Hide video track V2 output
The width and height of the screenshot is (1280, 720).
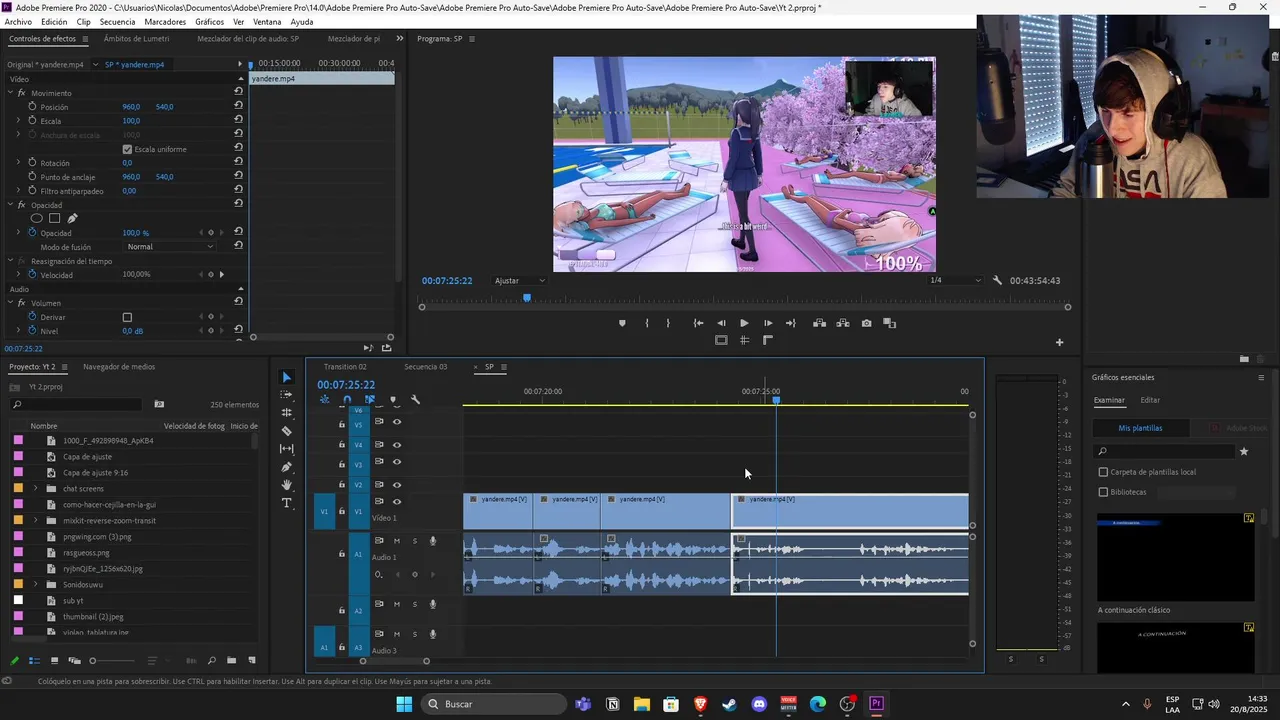[x=397, y=485]
